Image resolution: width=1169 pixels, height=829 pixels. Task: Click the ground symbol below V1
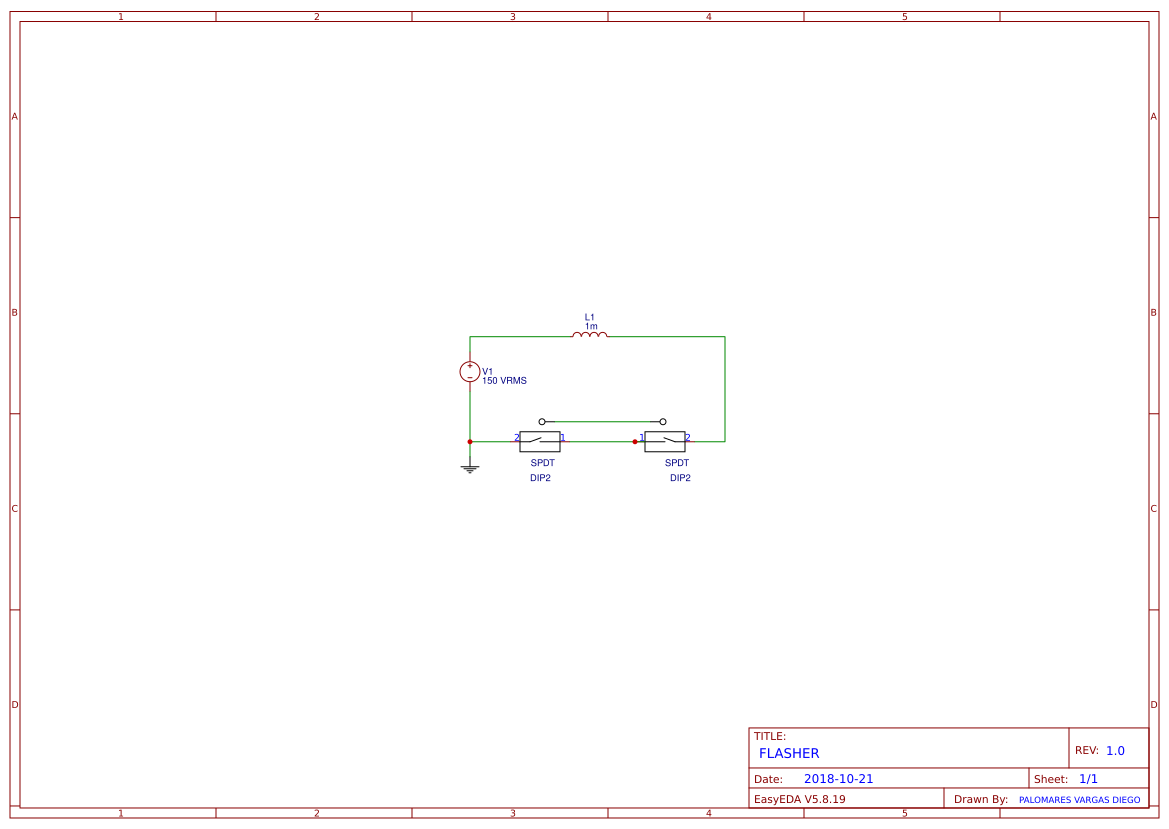(470, 467)
